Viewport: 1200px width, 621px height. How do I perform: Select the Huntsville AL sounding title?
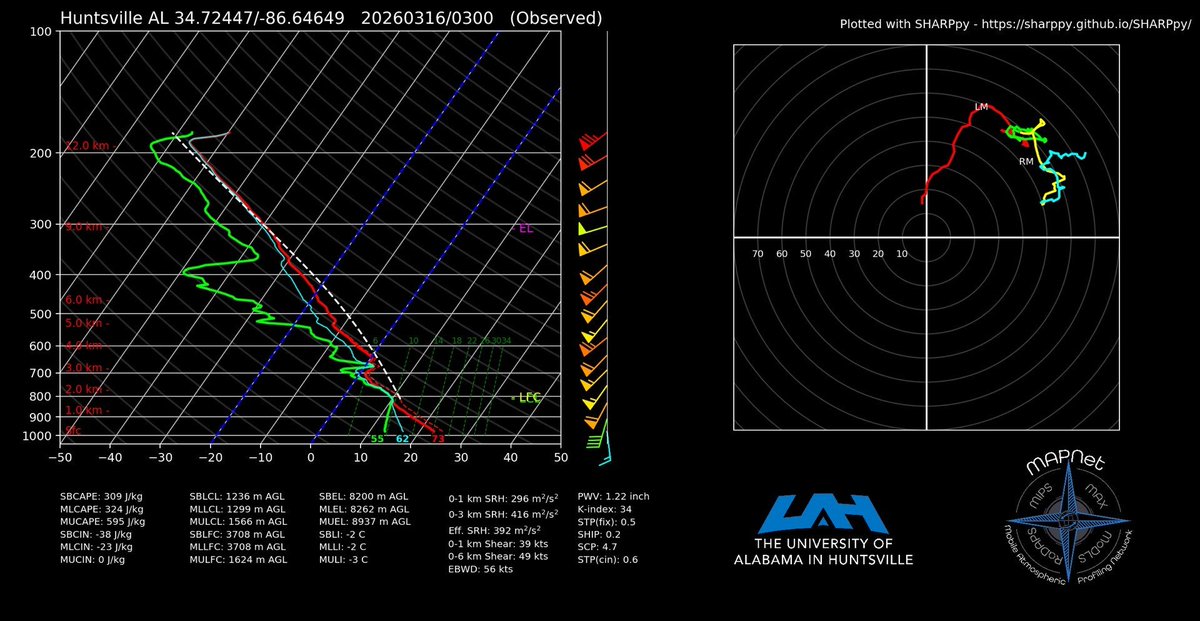[x=331, y=18]
